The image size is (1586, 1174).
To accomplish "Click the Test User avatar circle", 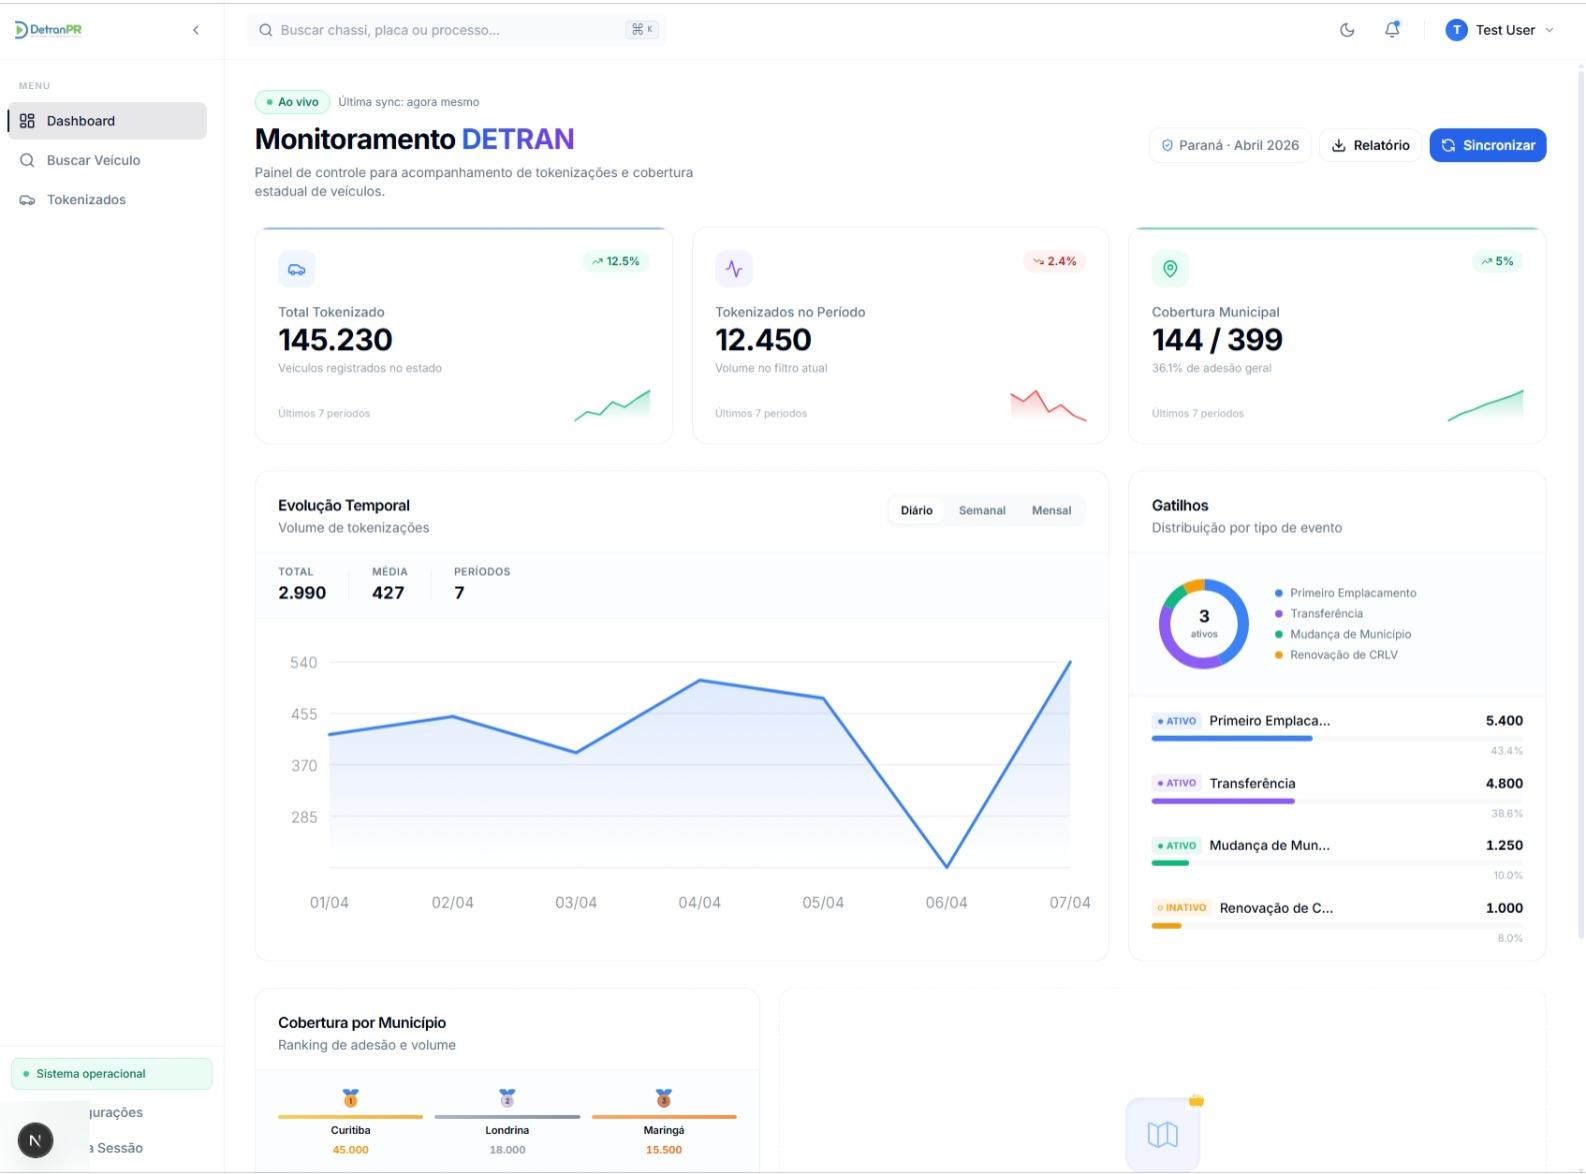I will [1457, 30].
